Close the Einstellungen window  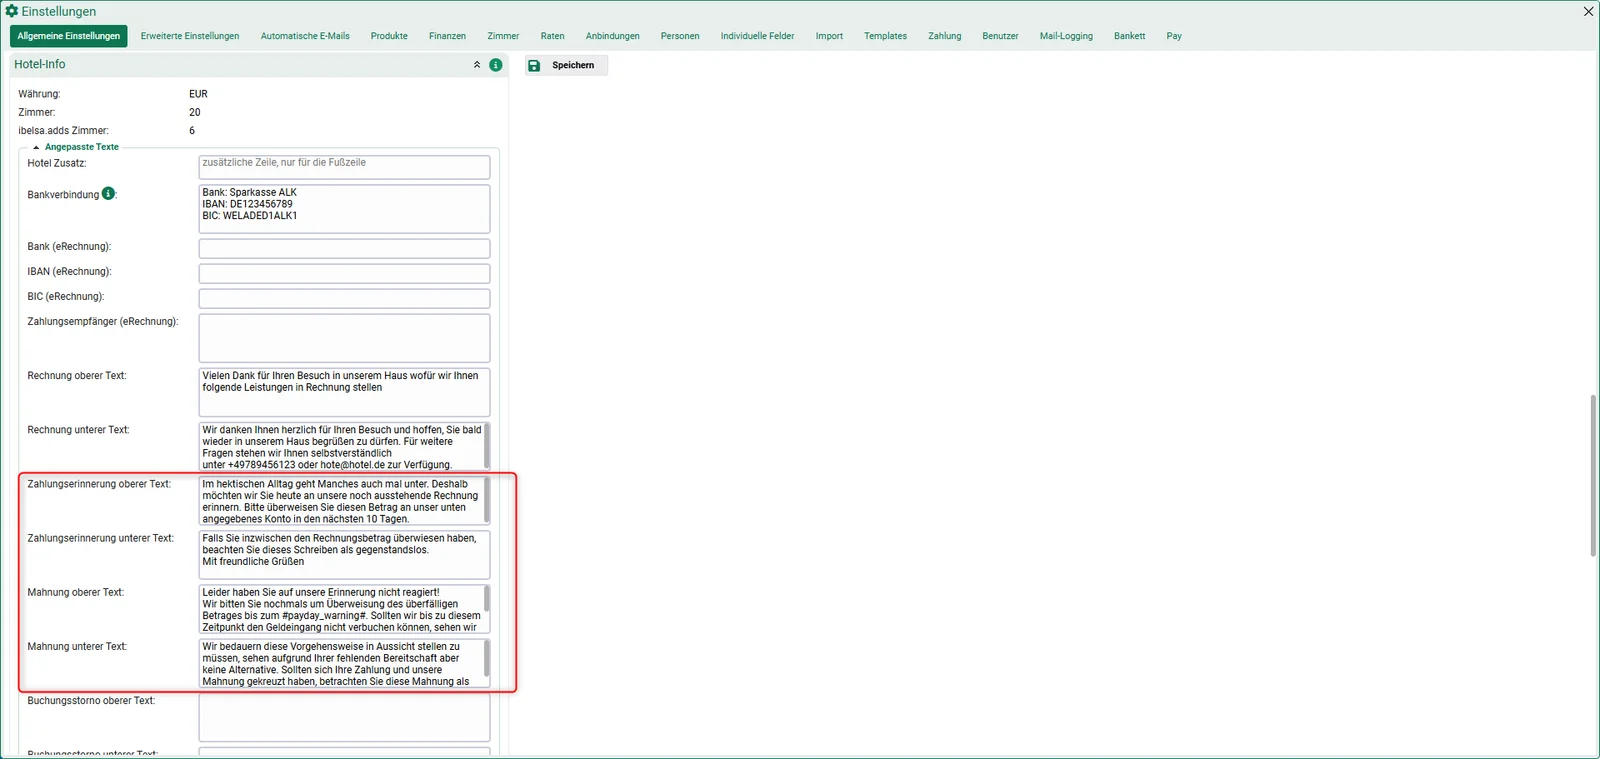1588,11
